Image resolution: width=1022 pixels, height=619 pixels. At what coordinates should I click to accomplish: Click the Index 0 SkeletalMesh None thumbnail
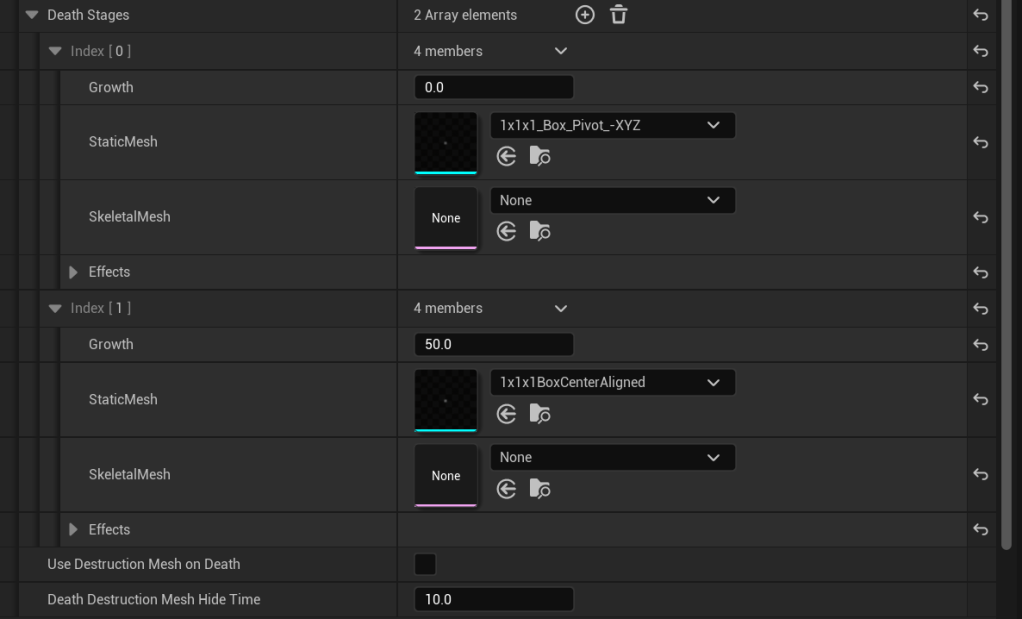click(446, 218)
